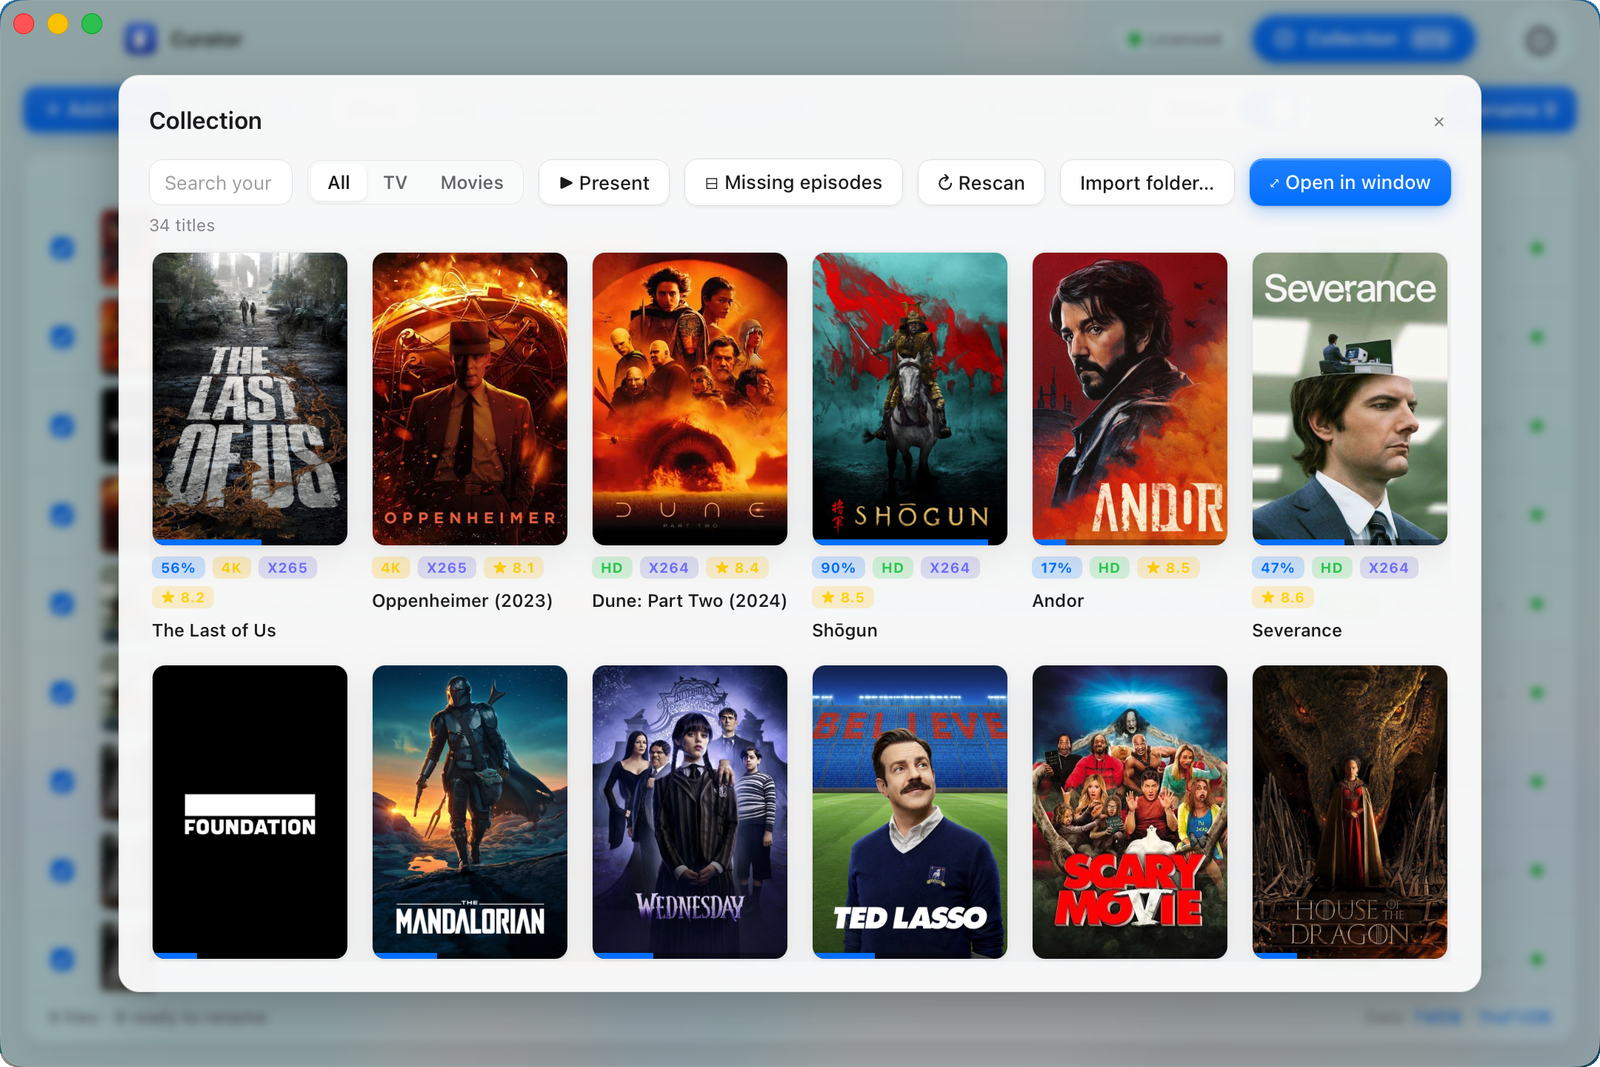The width and height of the screenshot is (1600, 1067).
Task: Open the Import folder dialog
Action: point(1147,183)
